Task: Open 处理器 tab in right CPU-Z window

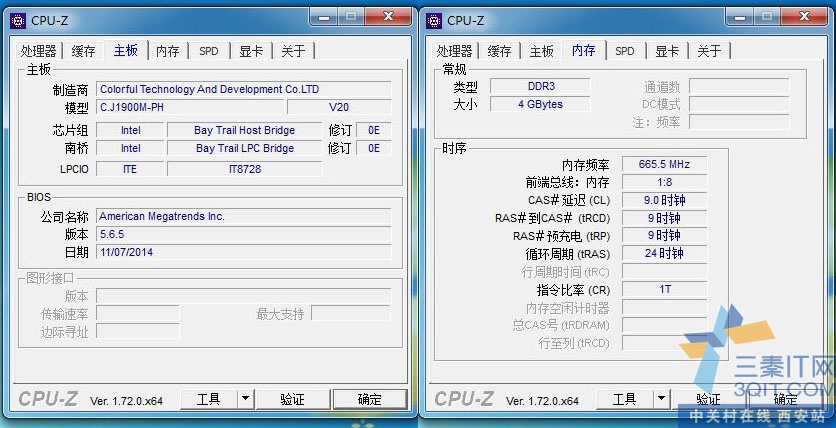Action: [454, 51]
